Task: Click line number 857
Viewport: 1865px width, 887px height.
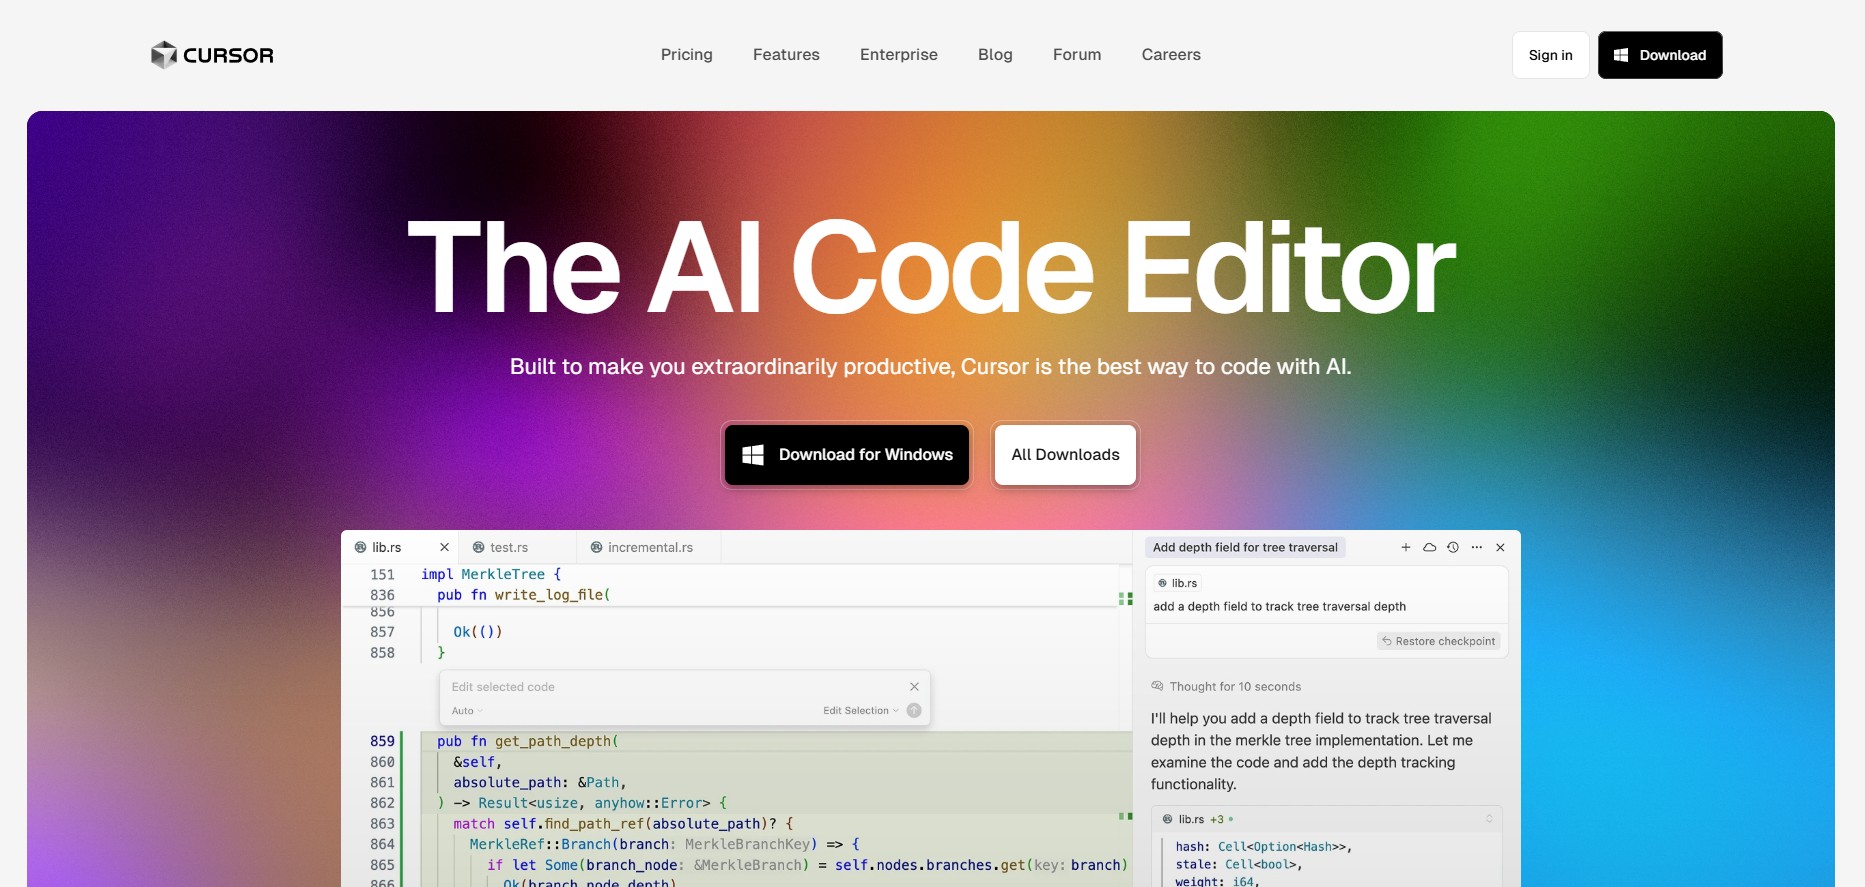Action: [x=382, y=632]
